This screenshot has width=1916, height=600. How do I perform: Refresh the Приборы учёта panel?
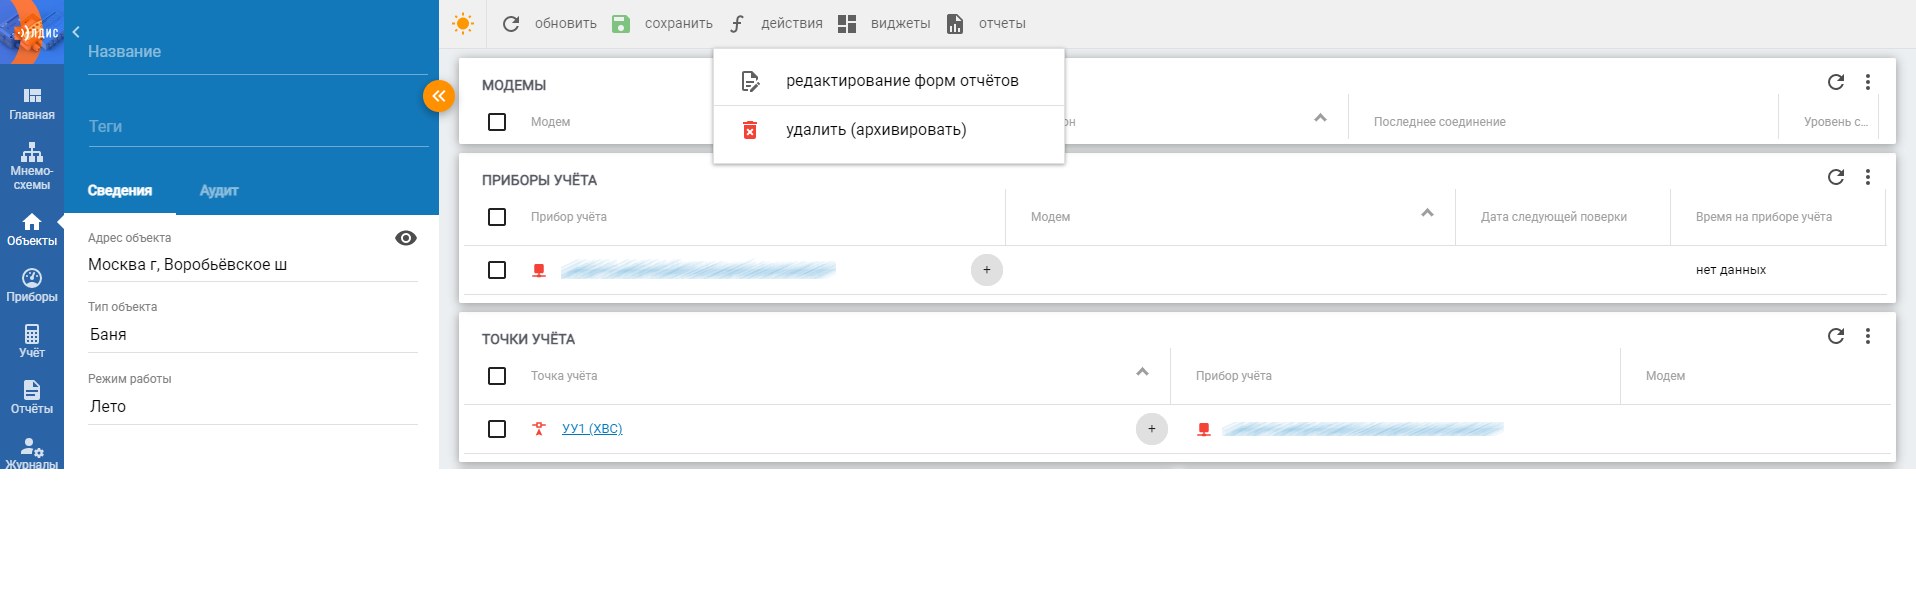point(1836,177)
